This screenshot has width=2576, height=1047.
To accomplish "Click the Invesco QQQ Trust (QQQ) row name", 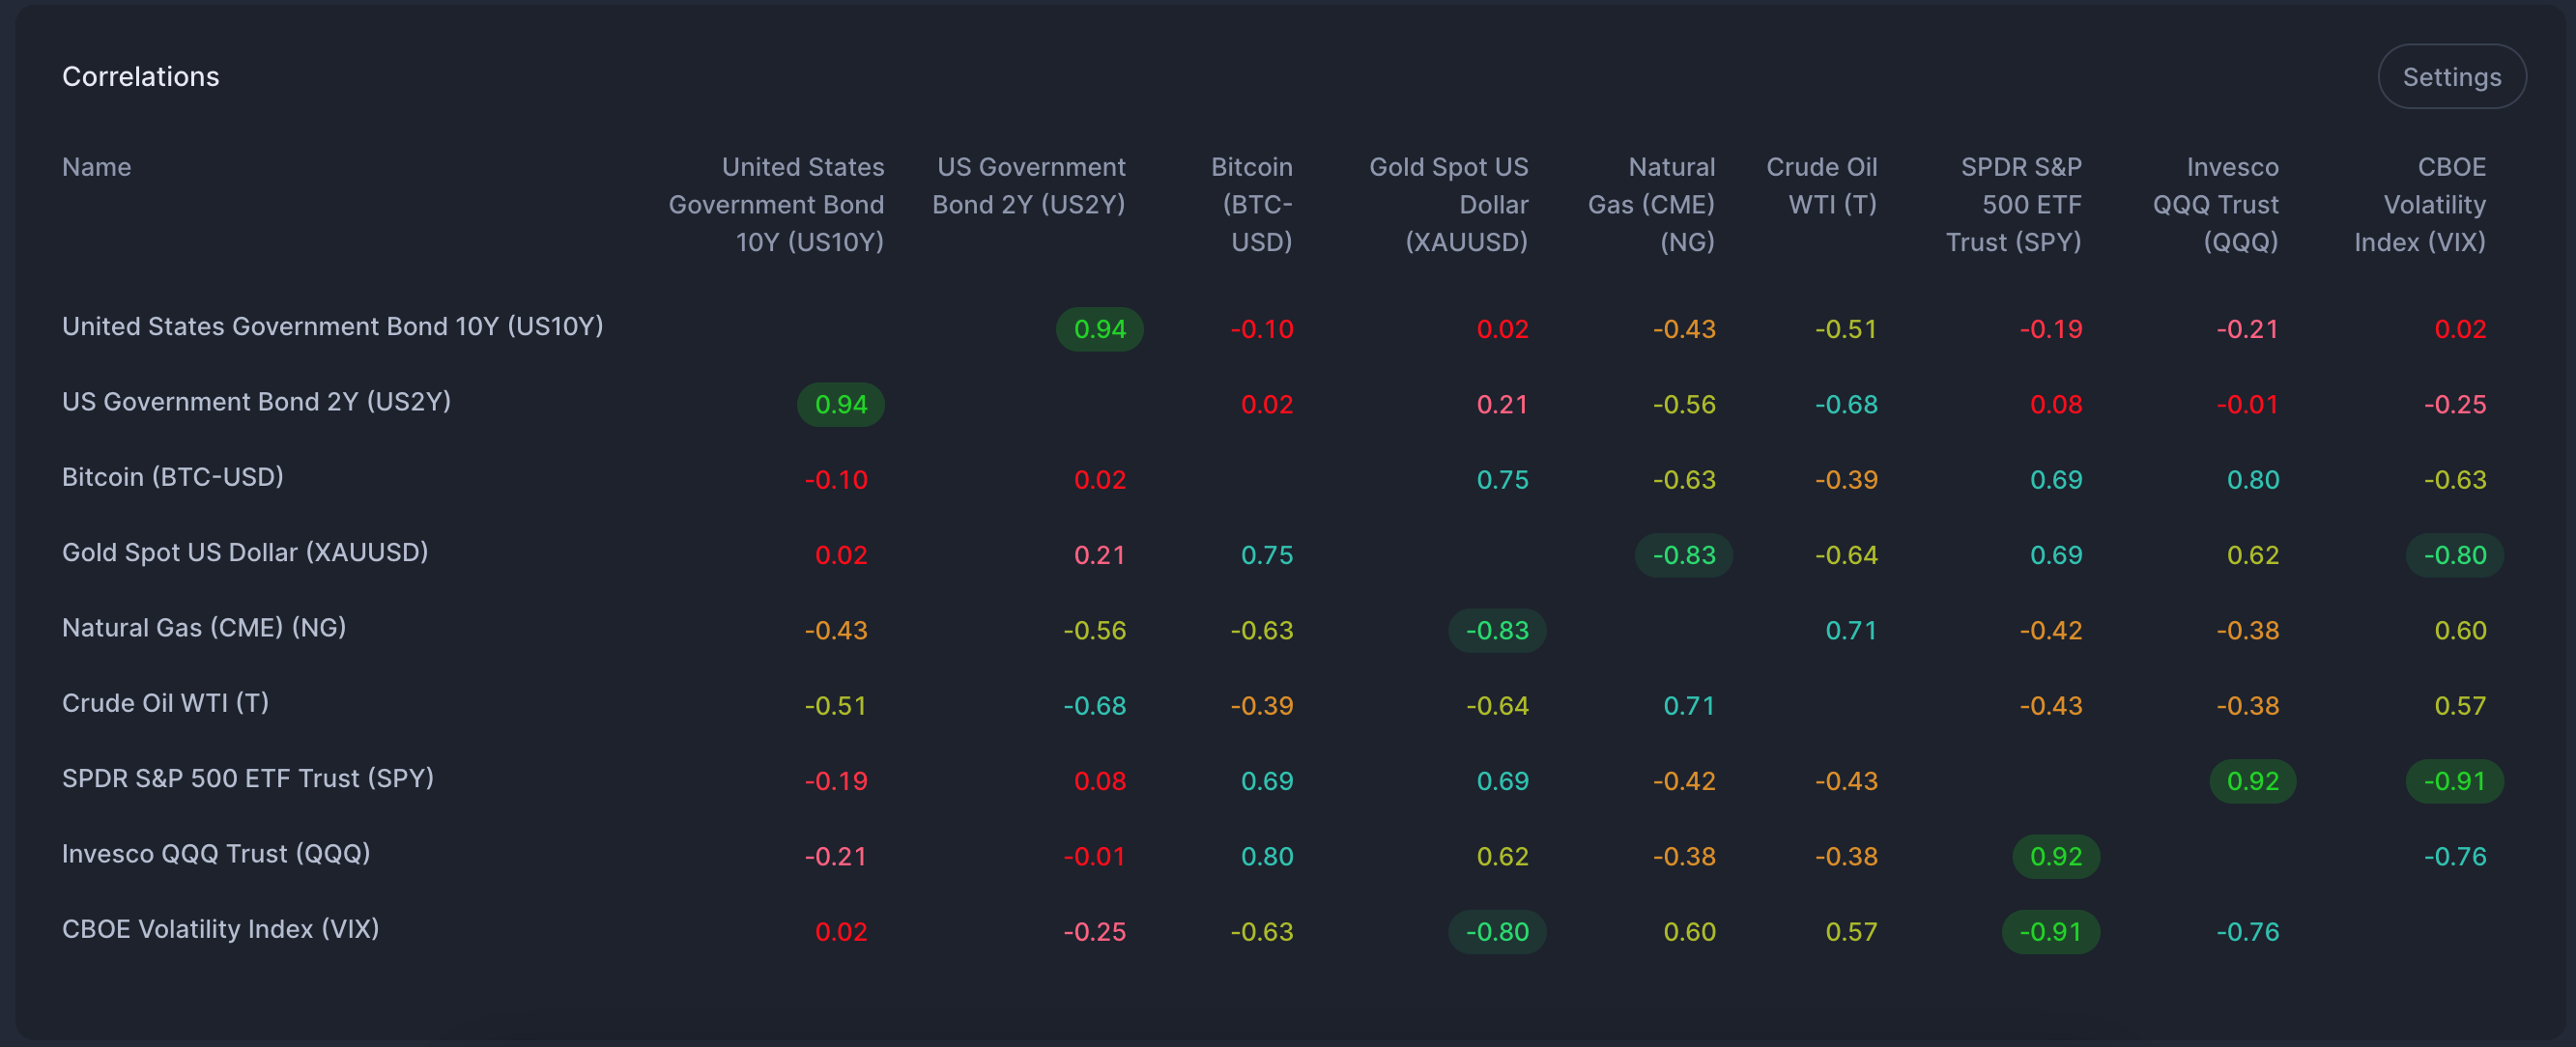I will click(216, 854).
